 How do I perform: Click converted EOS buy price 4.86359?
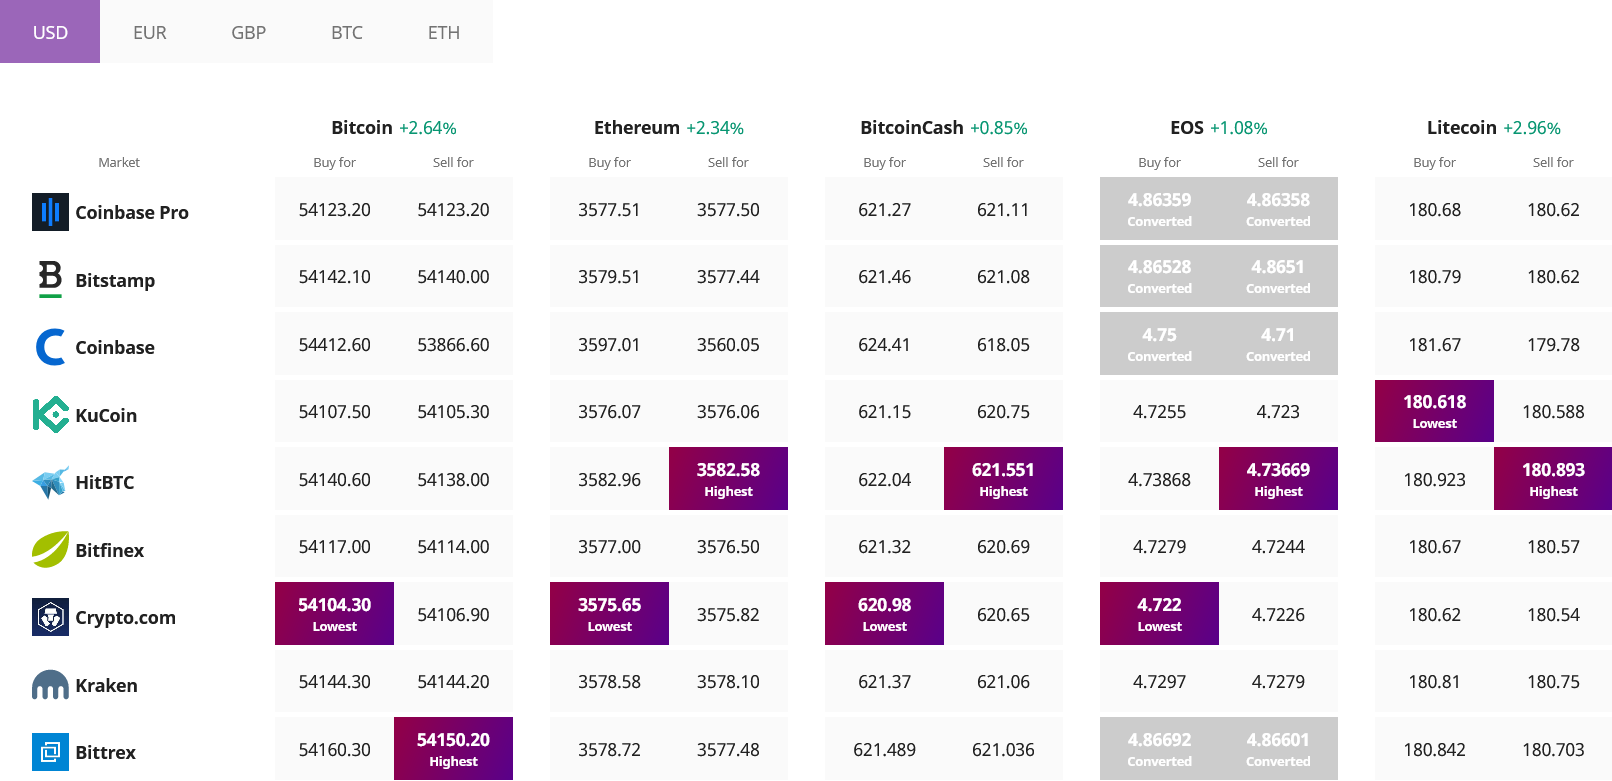(1159, 208)
